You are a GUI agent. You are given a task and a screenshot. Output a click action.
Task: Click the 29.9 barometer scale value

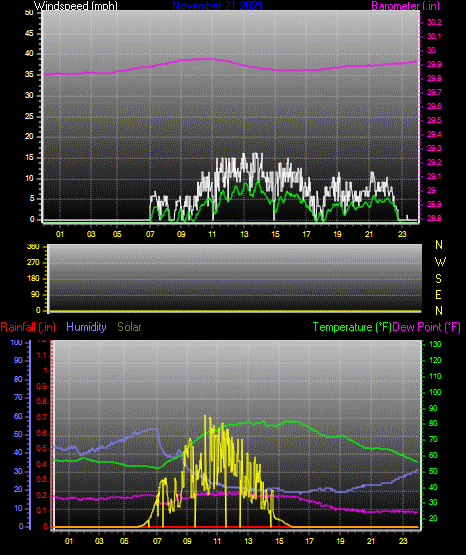pos(434,64)
